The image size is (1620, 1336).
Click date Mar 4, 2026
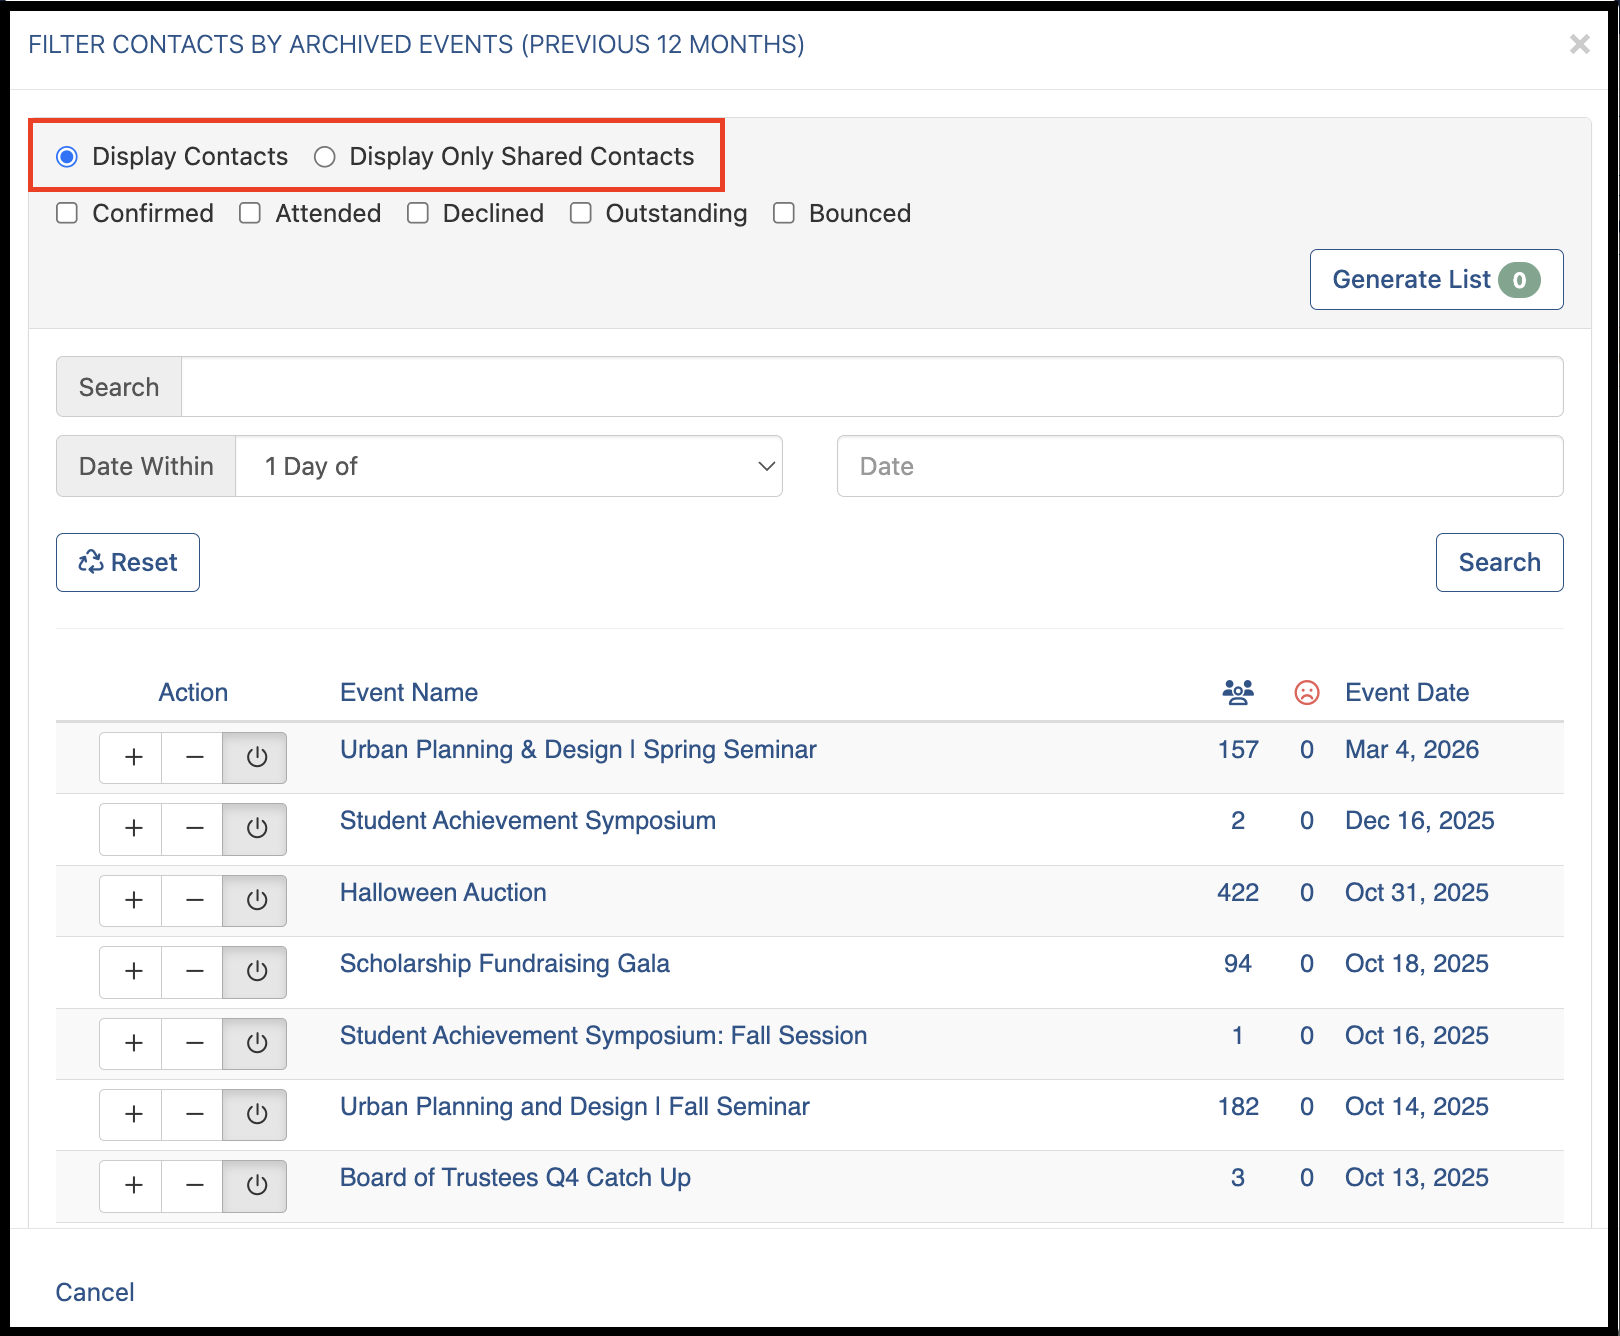point(1412,750)
